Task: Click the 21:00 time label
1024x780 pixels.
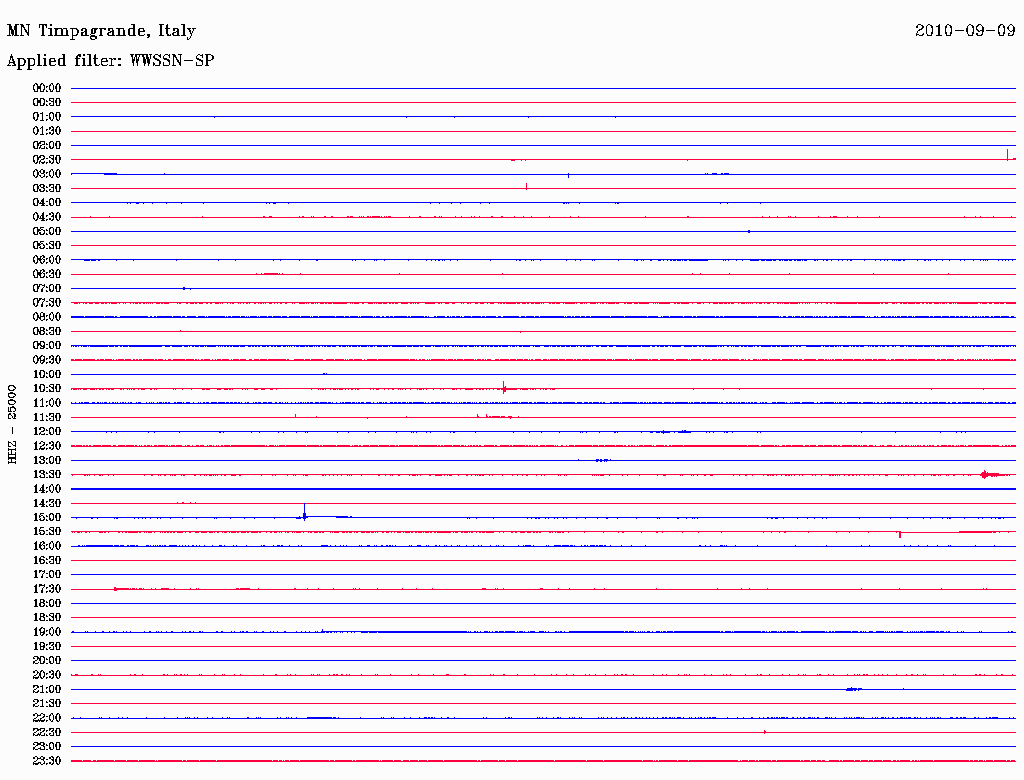Action: point(47,689)
